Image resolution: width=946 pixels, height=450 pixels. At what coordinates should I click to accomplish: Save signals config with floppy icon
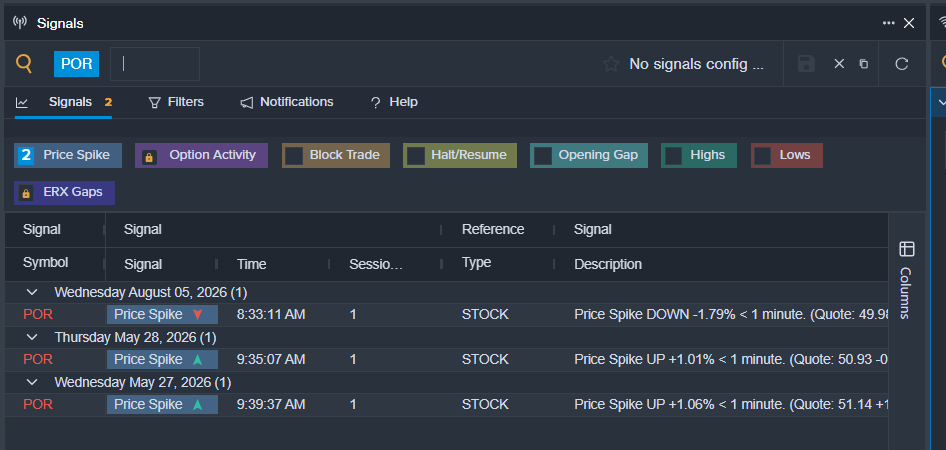807,64
